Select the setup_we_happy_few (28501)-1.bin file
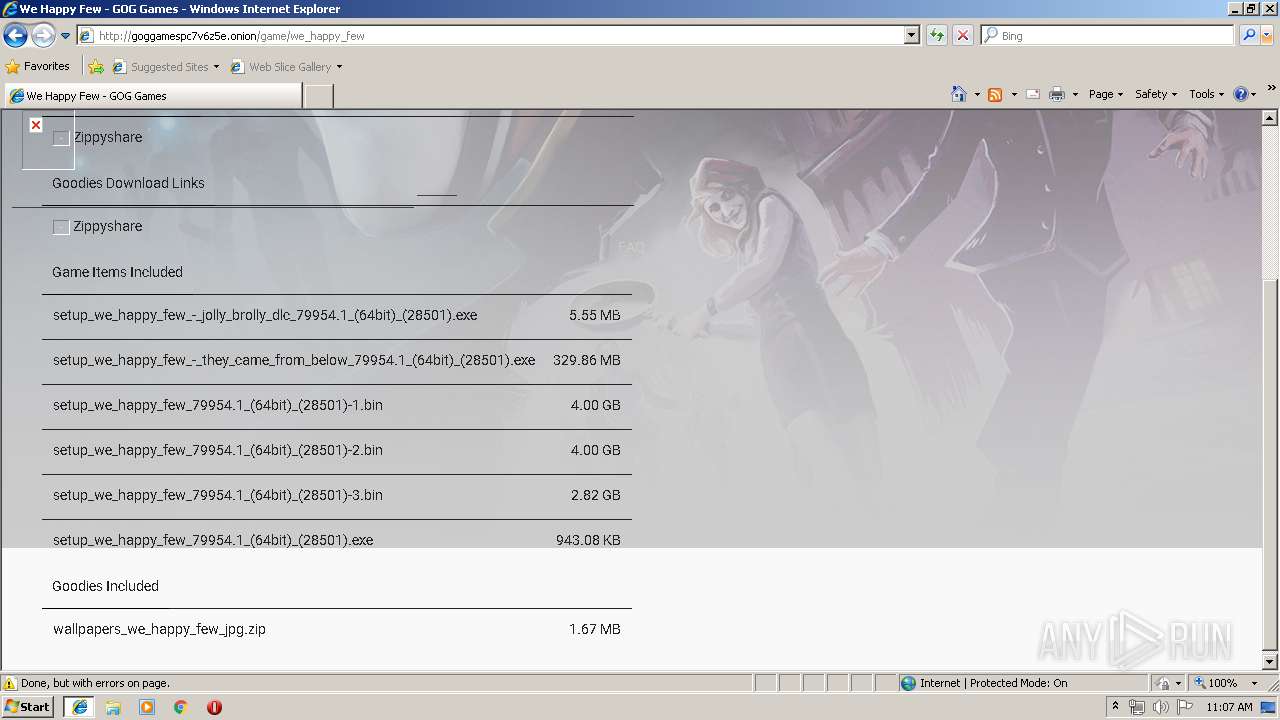The height and width of the screenshot is (720, 1280). tap(337, 406)
